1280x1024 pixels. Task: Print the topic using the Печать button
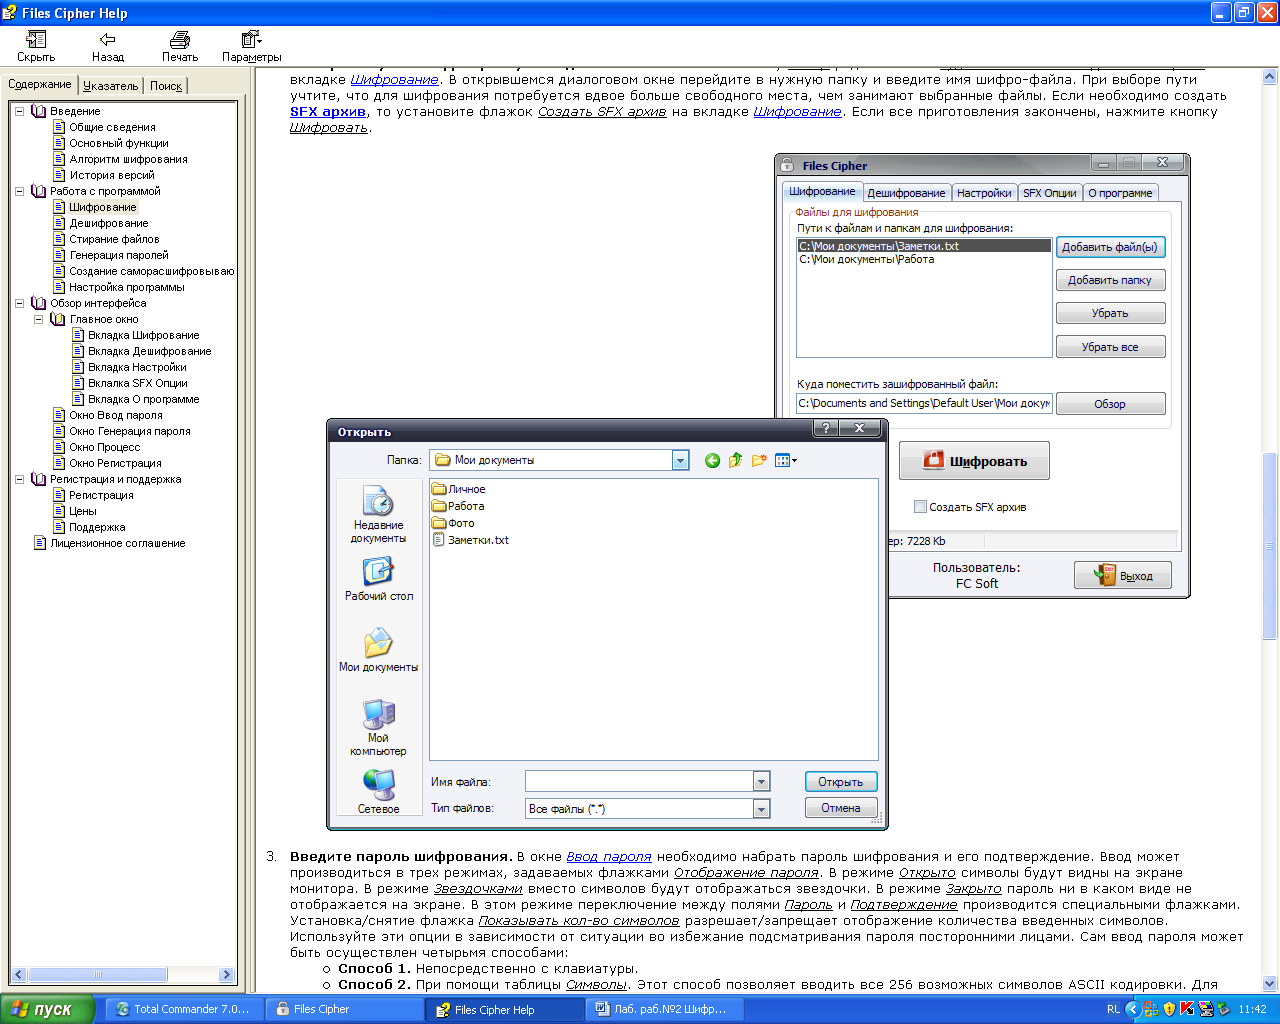point(180,46)
